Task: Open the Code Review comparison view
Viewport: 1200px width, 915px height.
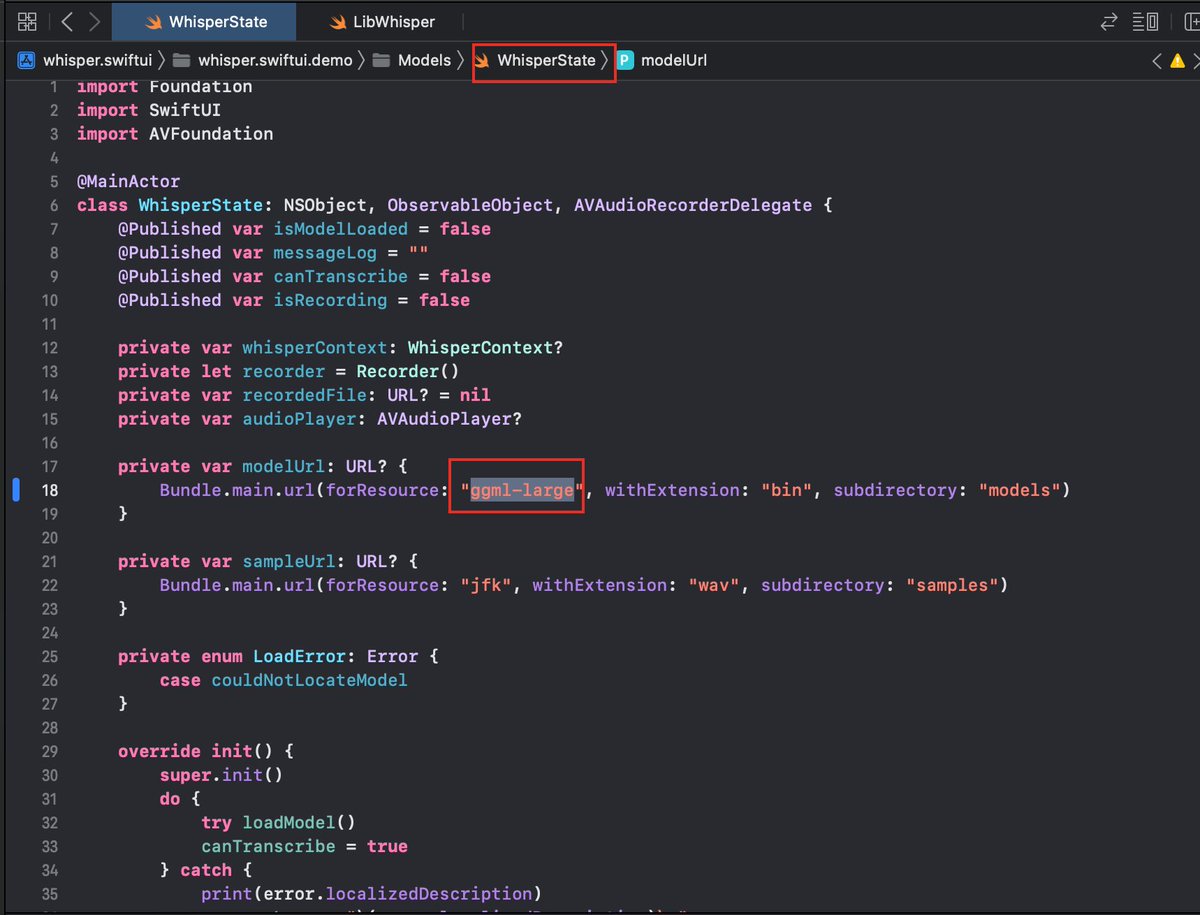Action: 1110,20
